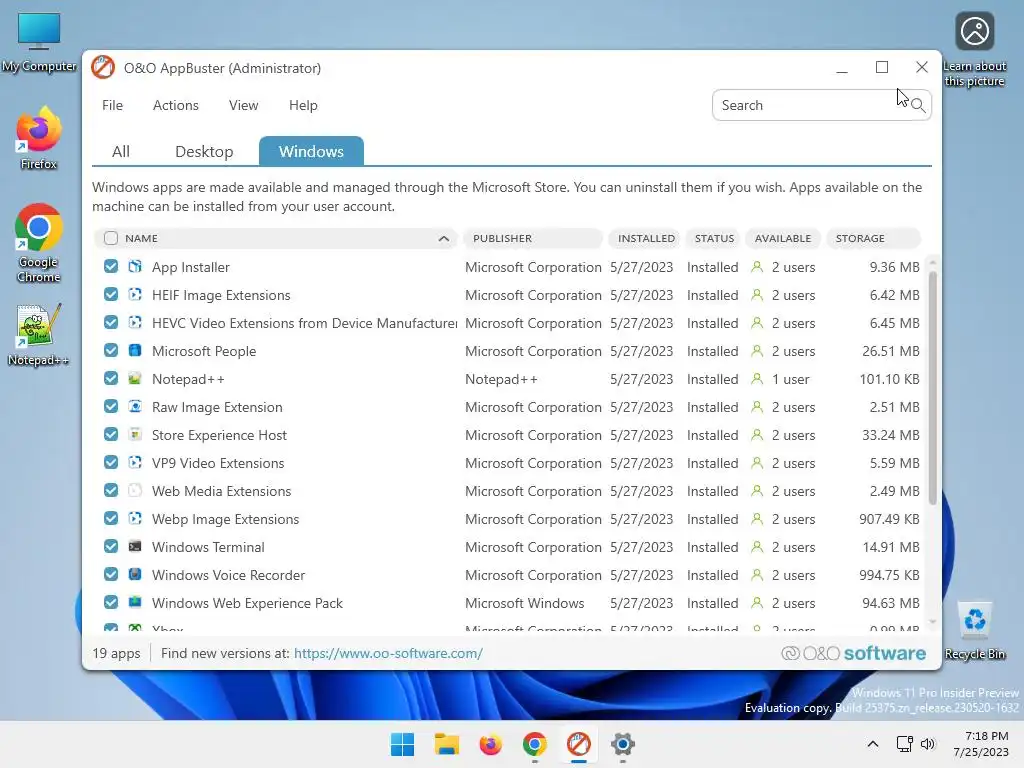Click the Learn about this picture icon
This screenshot has height=768, width=1024.
click(x=974, y=50)
